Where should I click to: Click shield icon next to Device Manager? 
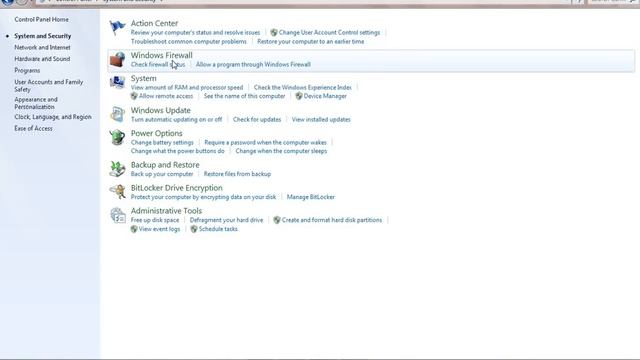[x=299, y=96]
